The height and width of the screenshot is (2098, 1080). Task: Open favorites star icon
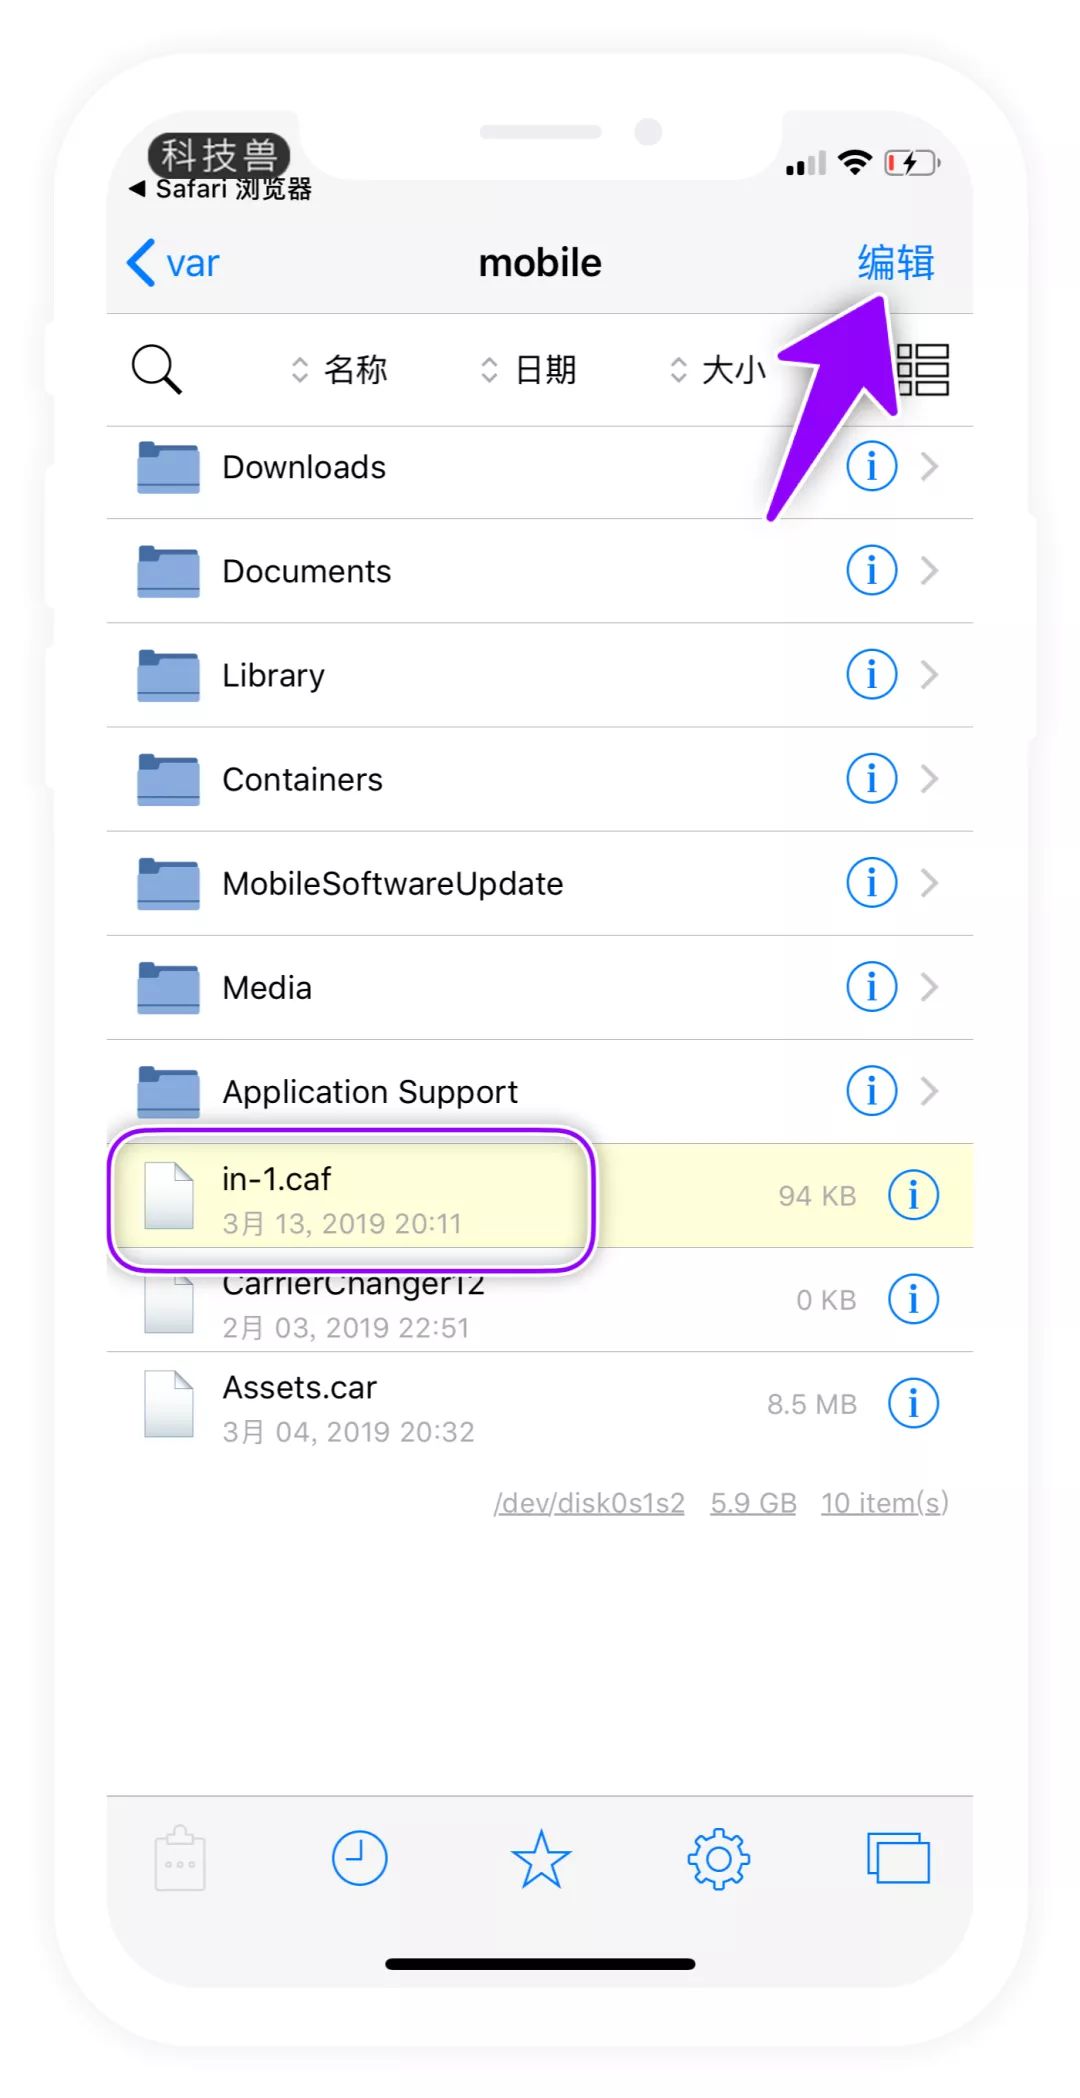pos(541,1858)
